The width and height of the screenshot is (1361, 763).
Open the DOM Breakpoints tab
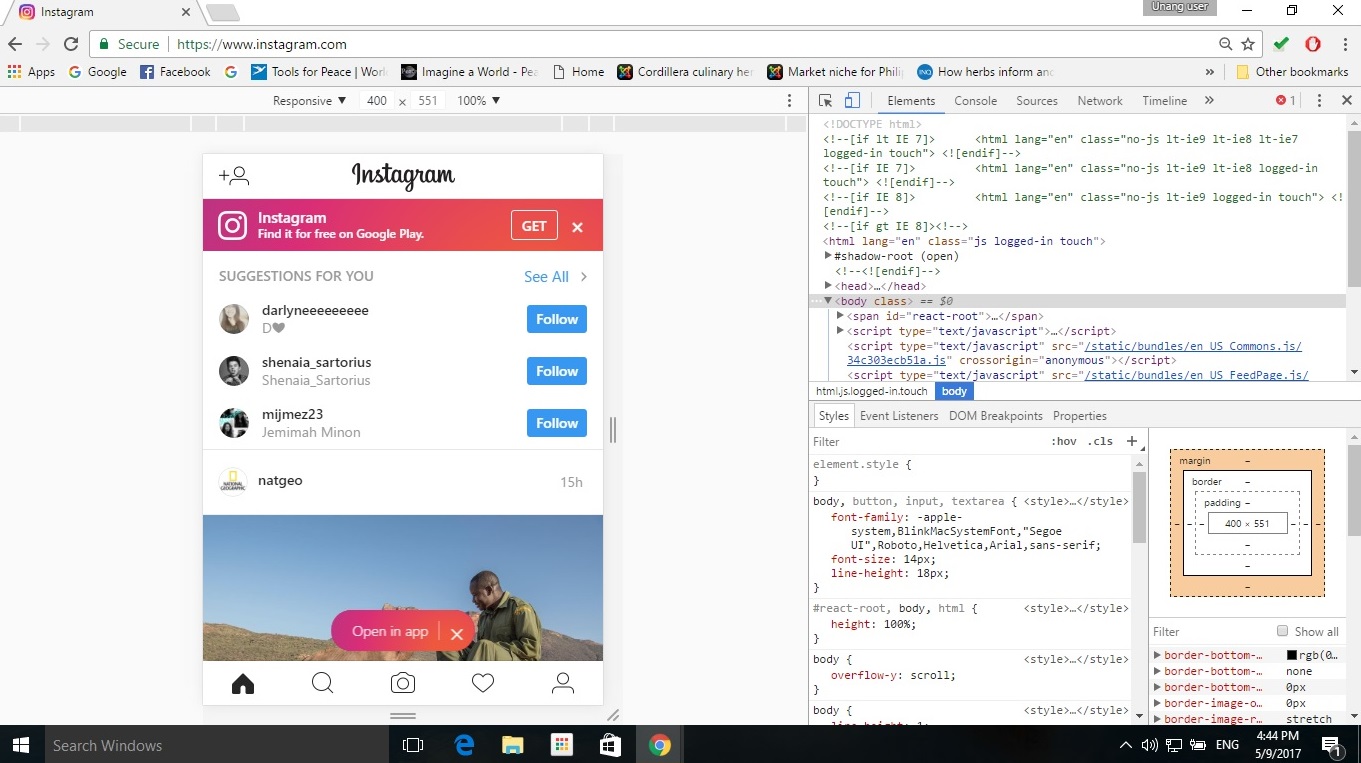point(996,416)
